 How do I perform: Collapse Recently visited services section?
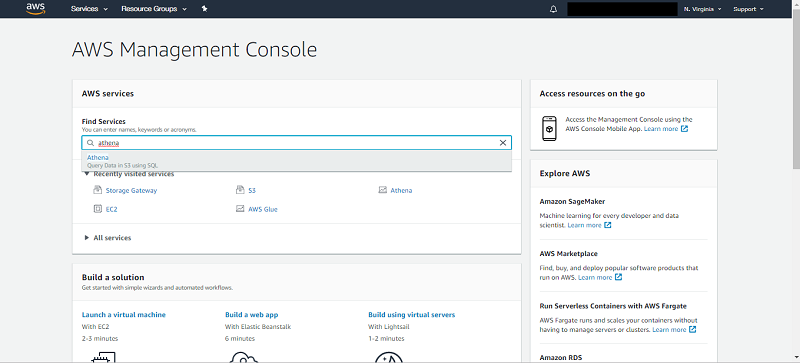pyautogui.click(x=129, y=174)
